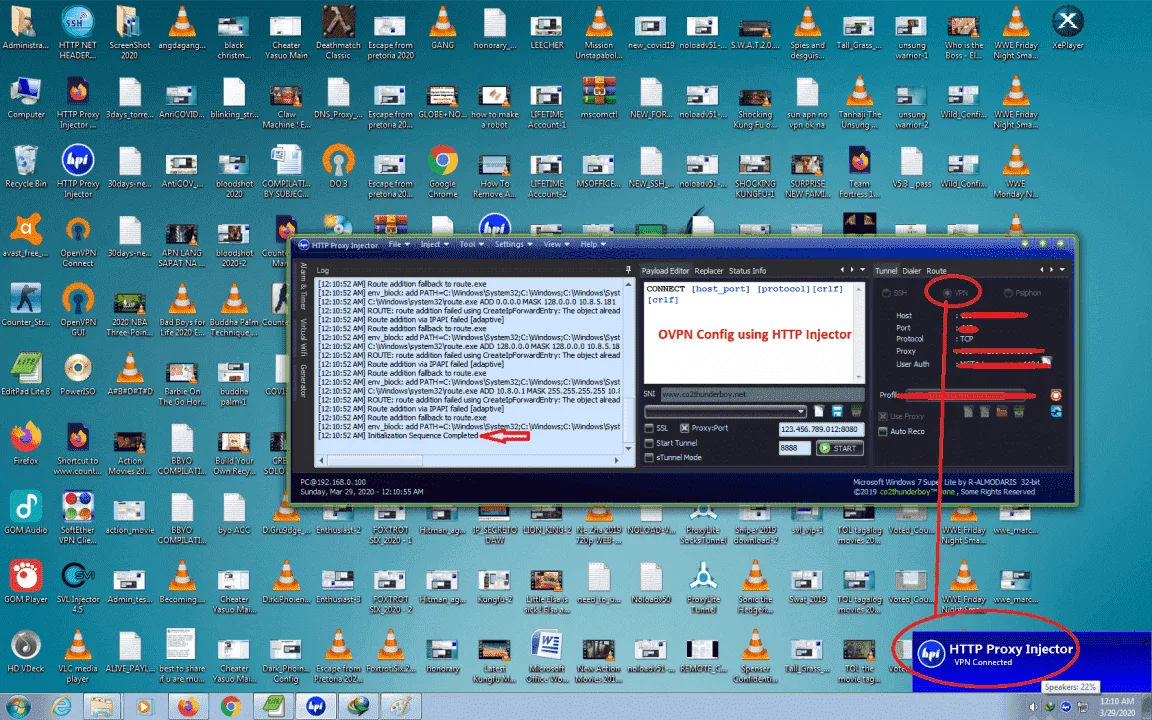Click the proxy address field 123.456.789.012:8080
Image resolution: width=1152 pixels, height=720 pixels.
821,429
